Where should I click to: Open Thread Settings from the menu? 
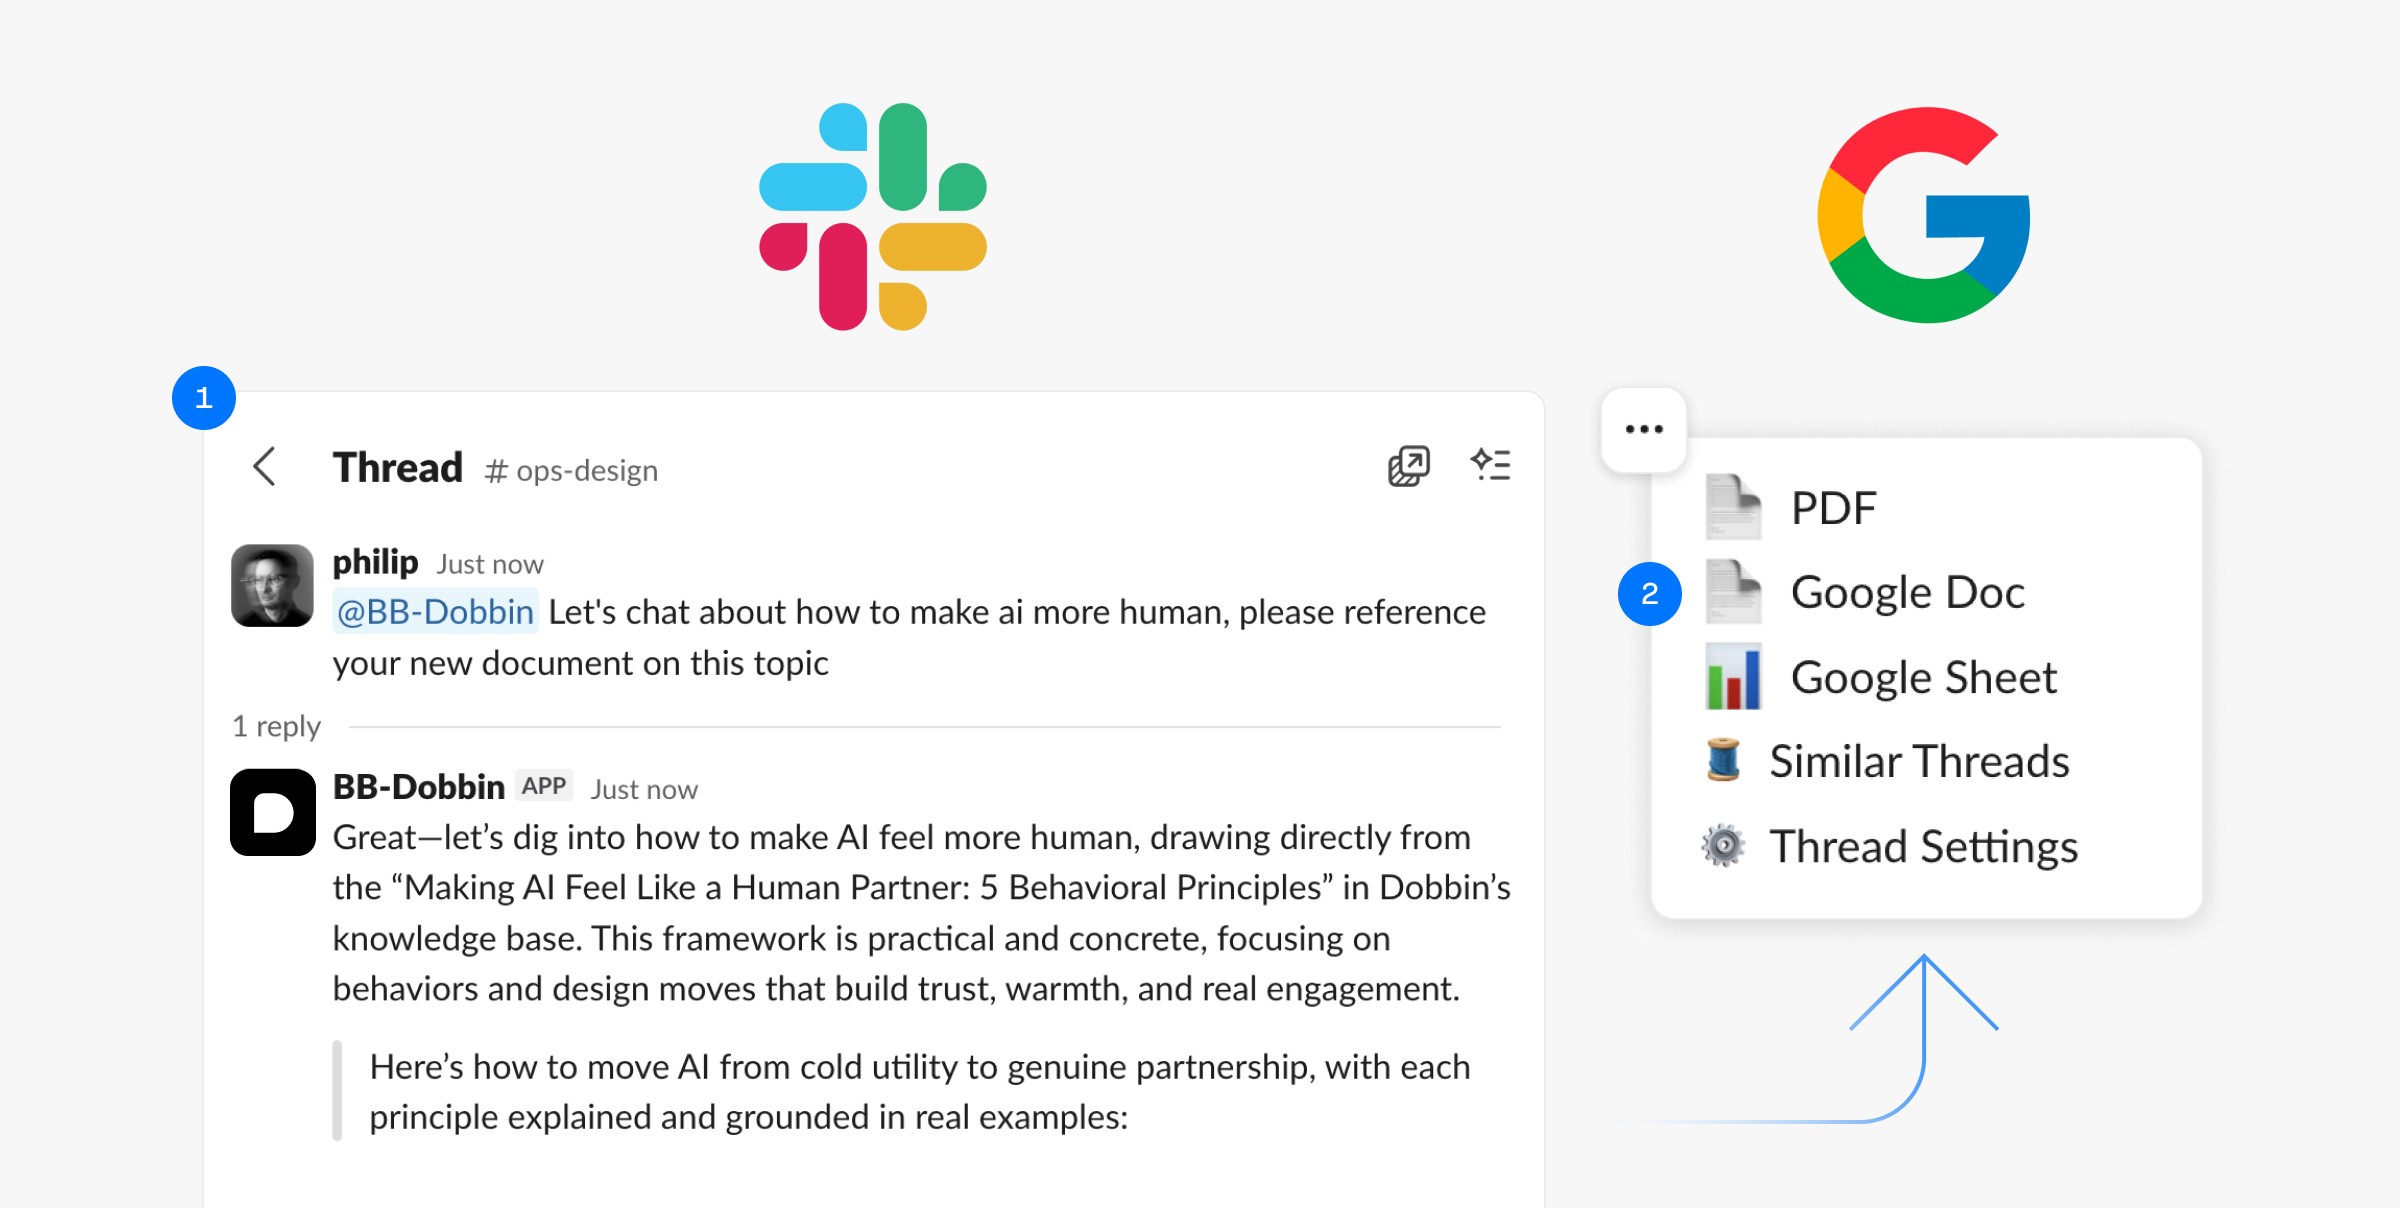point(1922,847)
